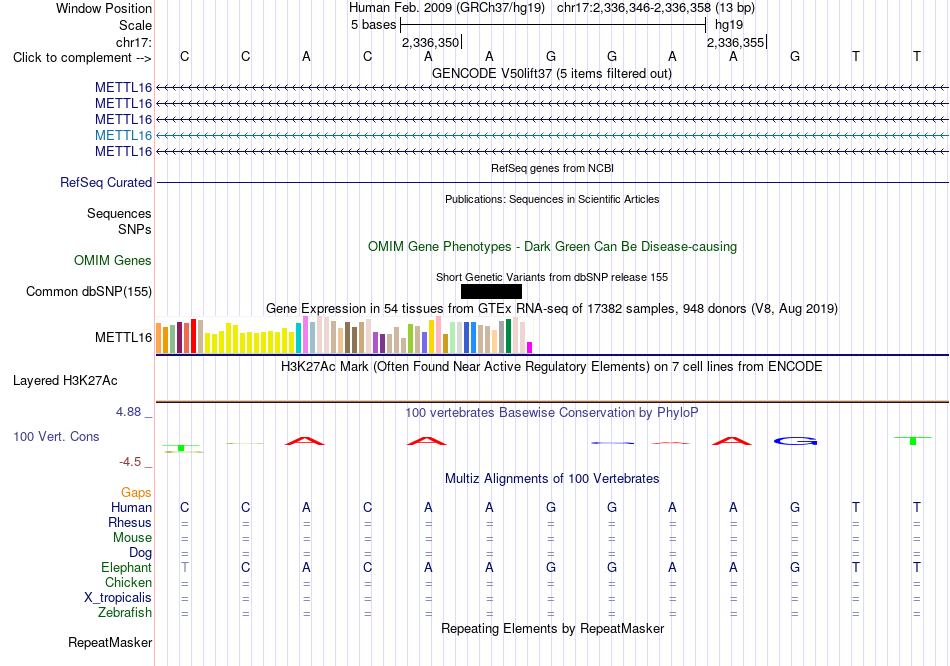
Task: Click METTL16 label beside GTEx bar chart
Action: (x=123, y=338)
